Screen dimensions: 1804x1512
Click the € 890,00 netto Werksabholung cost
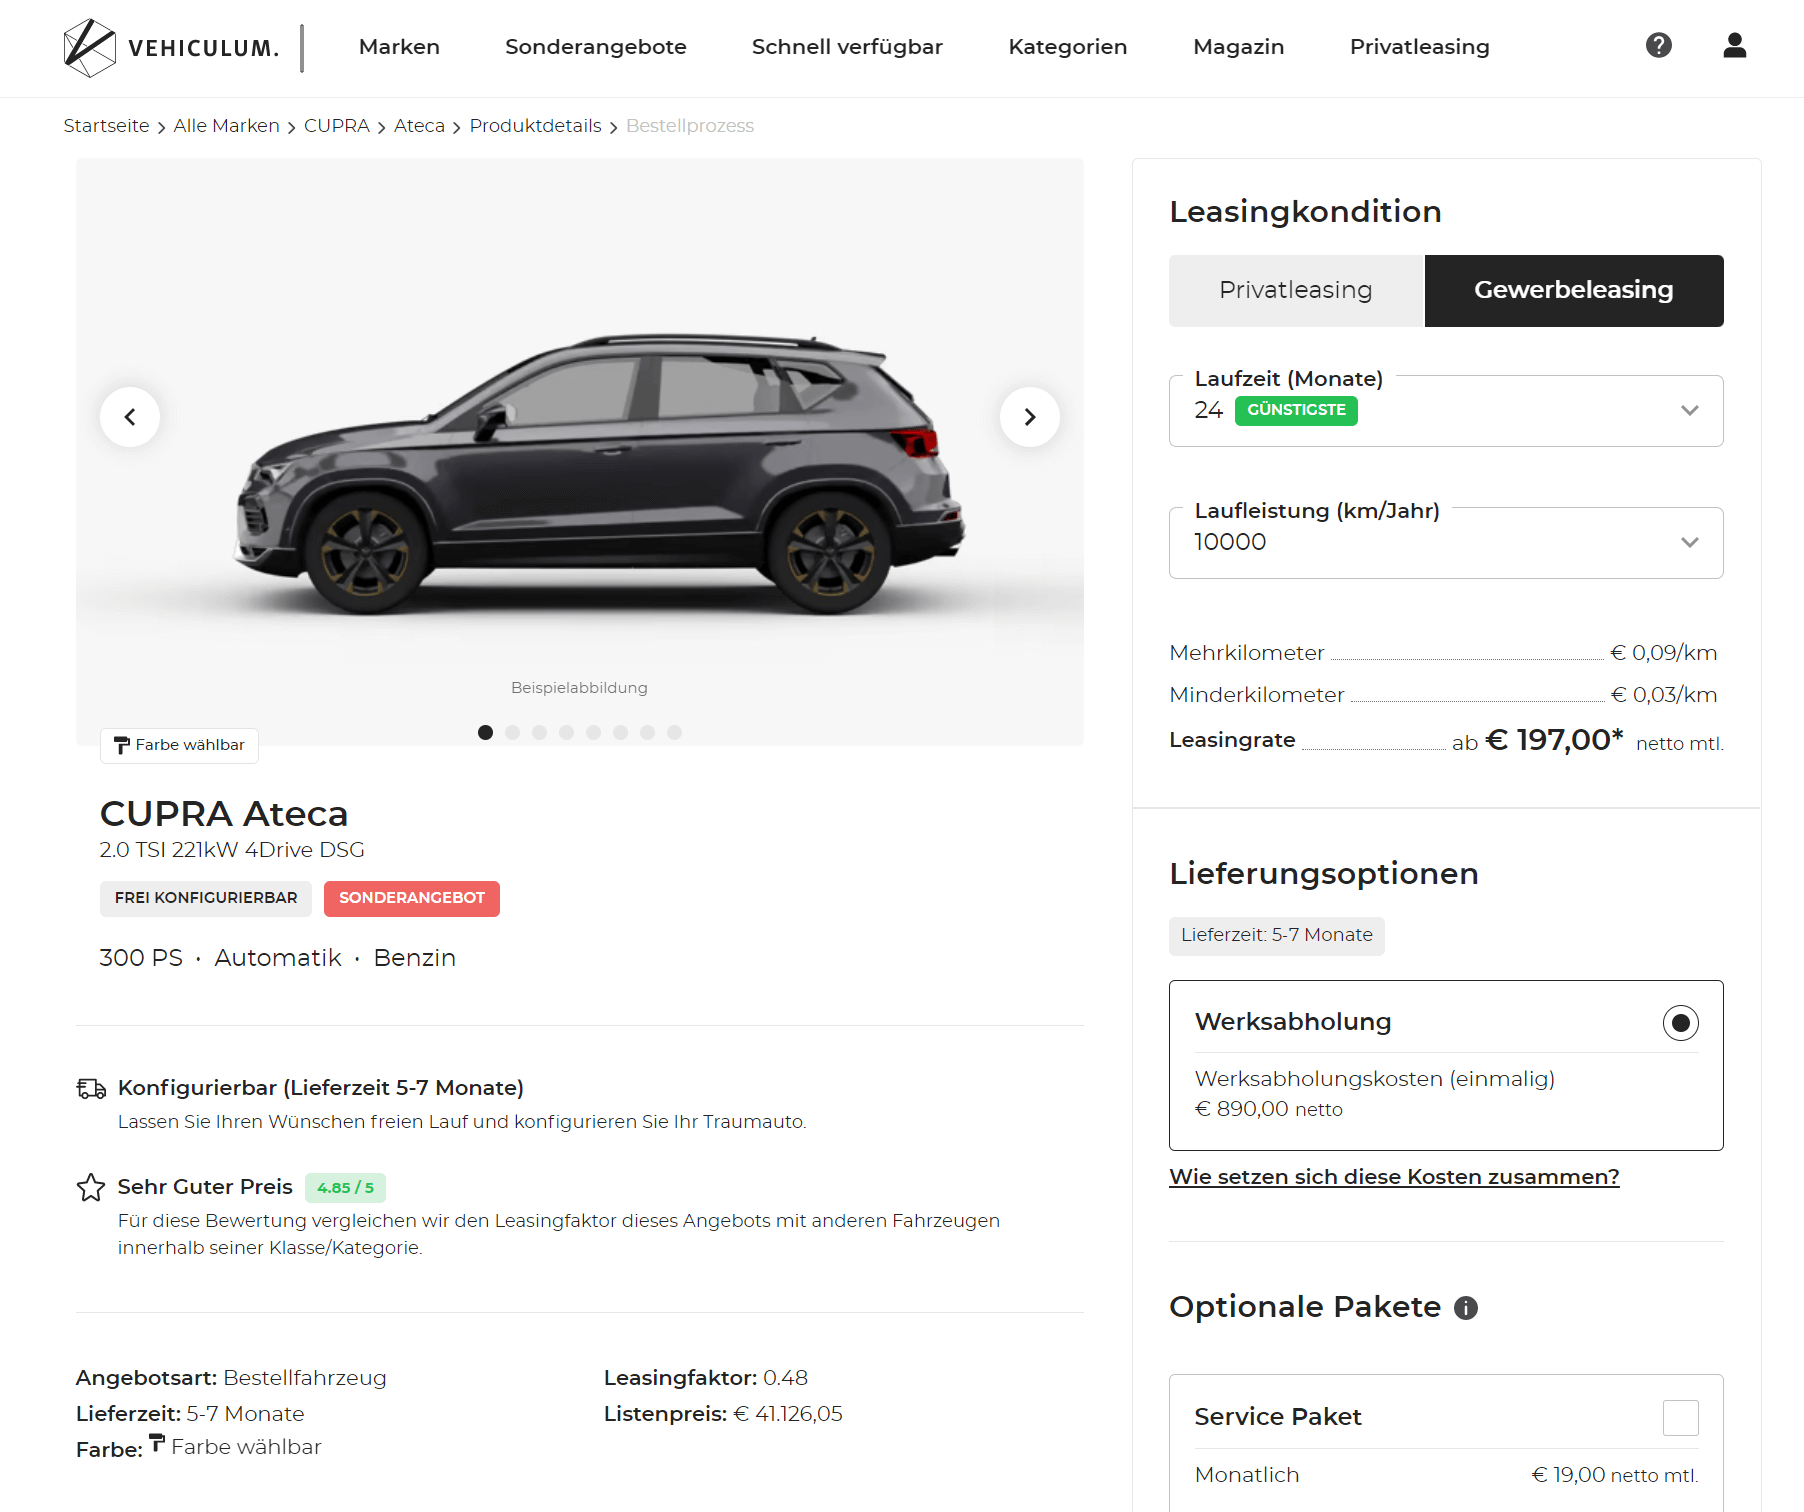pos(1269,1109)
